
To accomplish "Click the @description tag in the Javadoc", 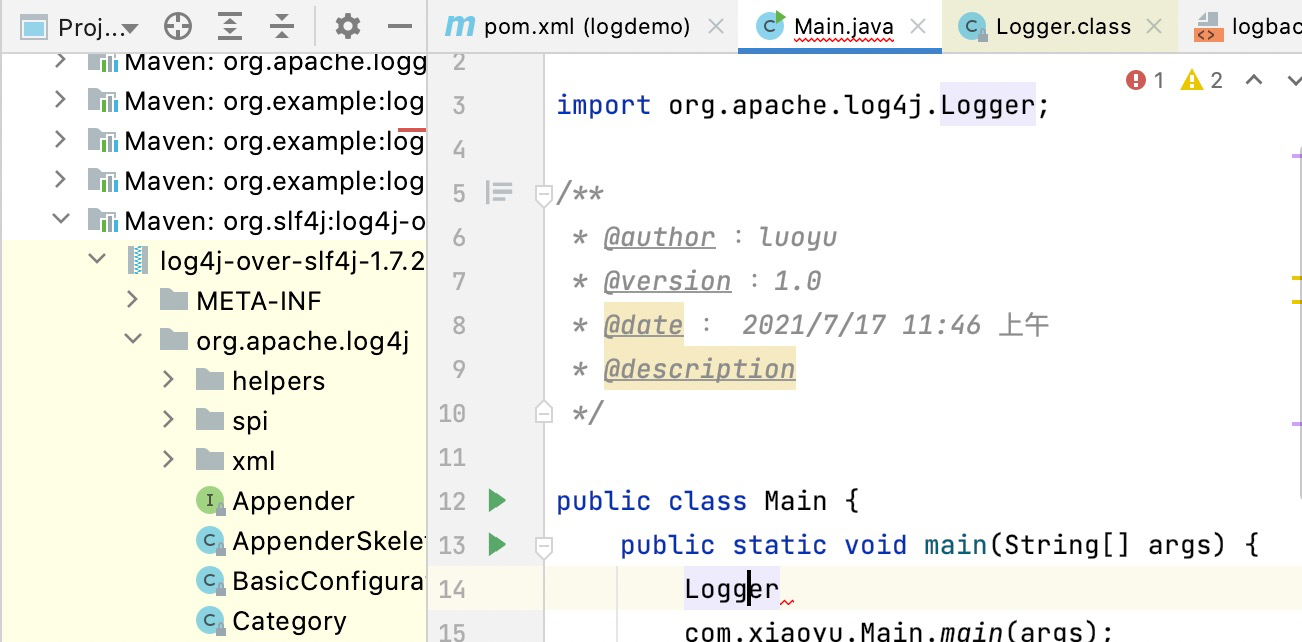I will (699, 369).
